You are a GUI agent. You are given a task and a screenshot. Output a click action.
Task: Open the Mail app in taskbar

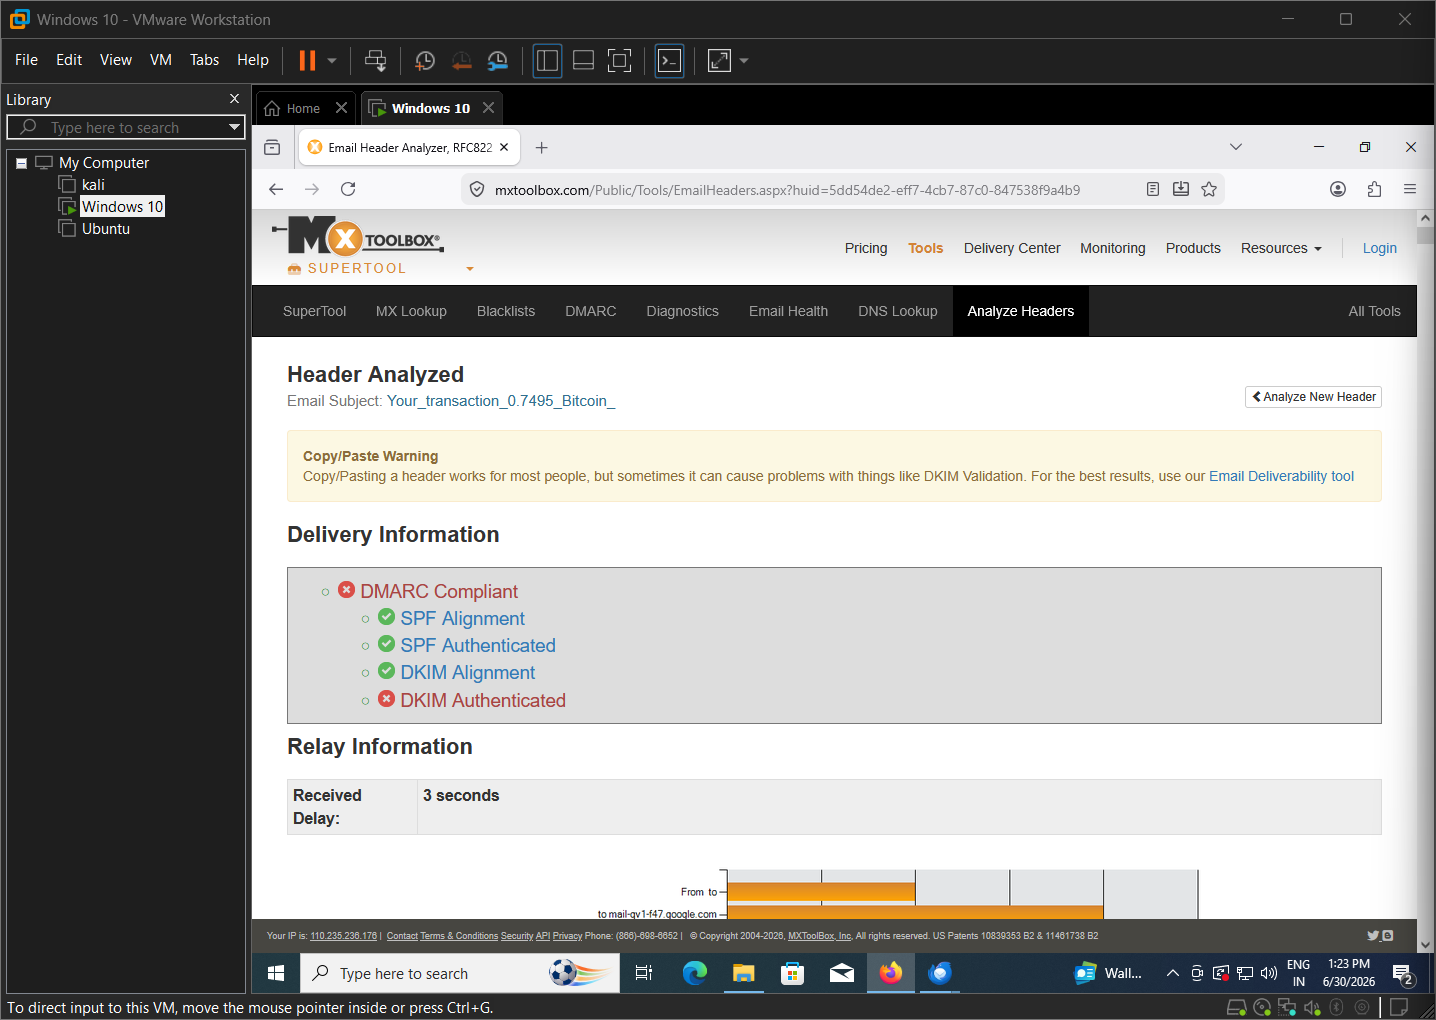pos(842,973)
